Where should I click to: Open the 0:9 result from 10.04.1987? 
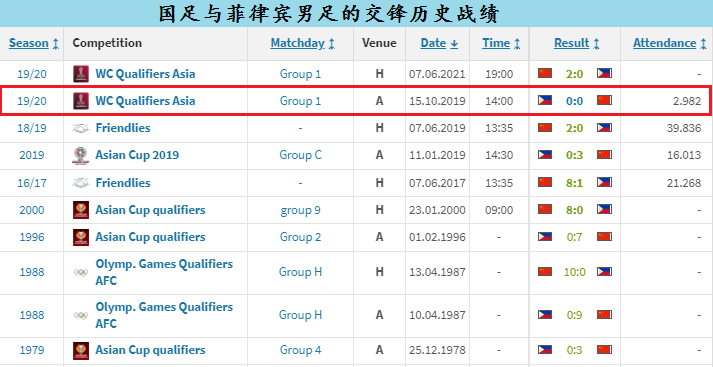click(574, 315)
